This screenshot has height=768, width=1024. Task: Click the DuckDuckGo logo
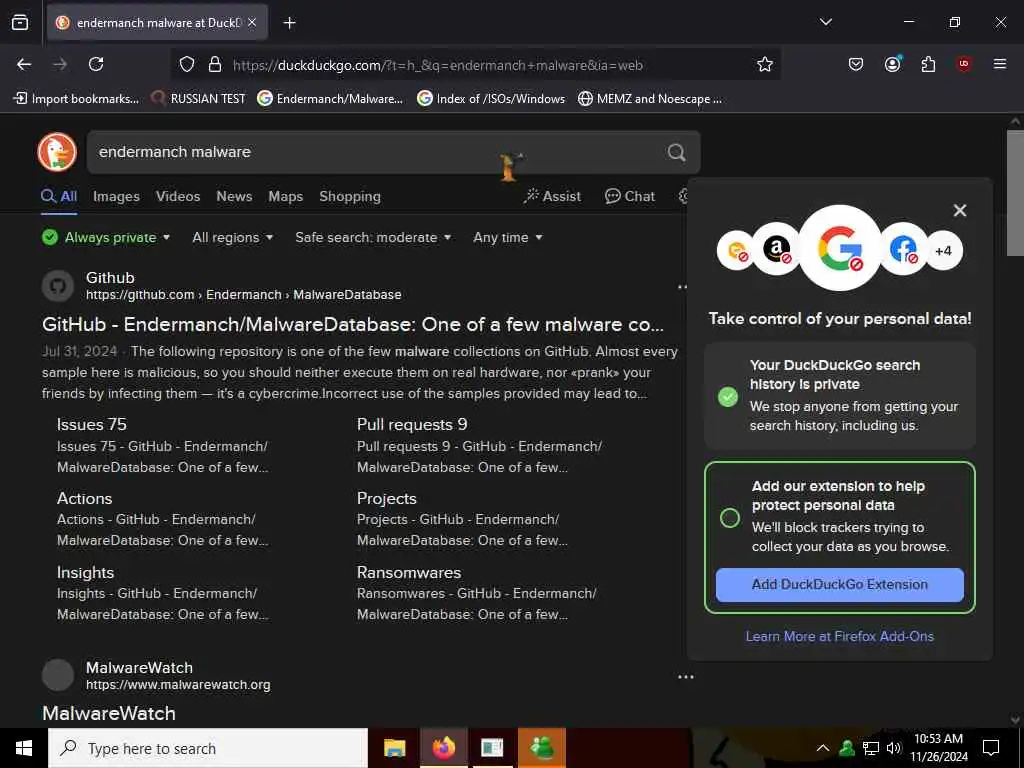(57, 152)
